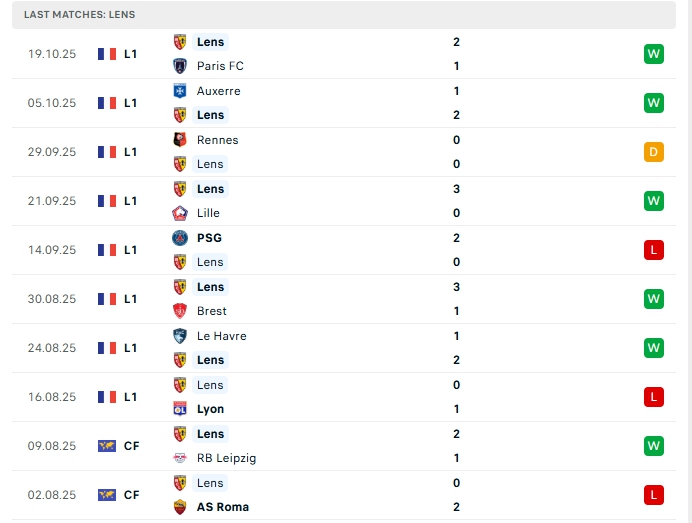Viewport: 692px width, 523px height.
Task: Click the PSG club badge icon
Action: point(180,238)
